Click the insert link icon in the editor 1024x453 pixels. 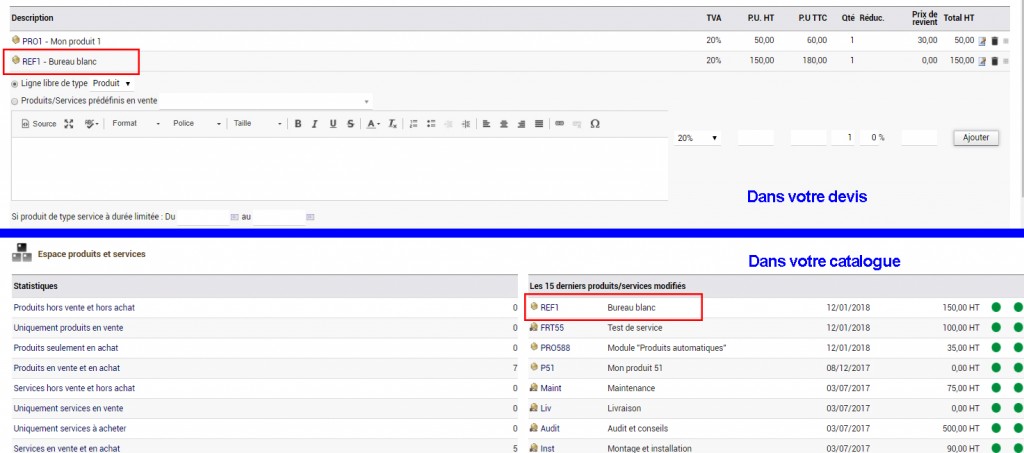tap(559, 124)
